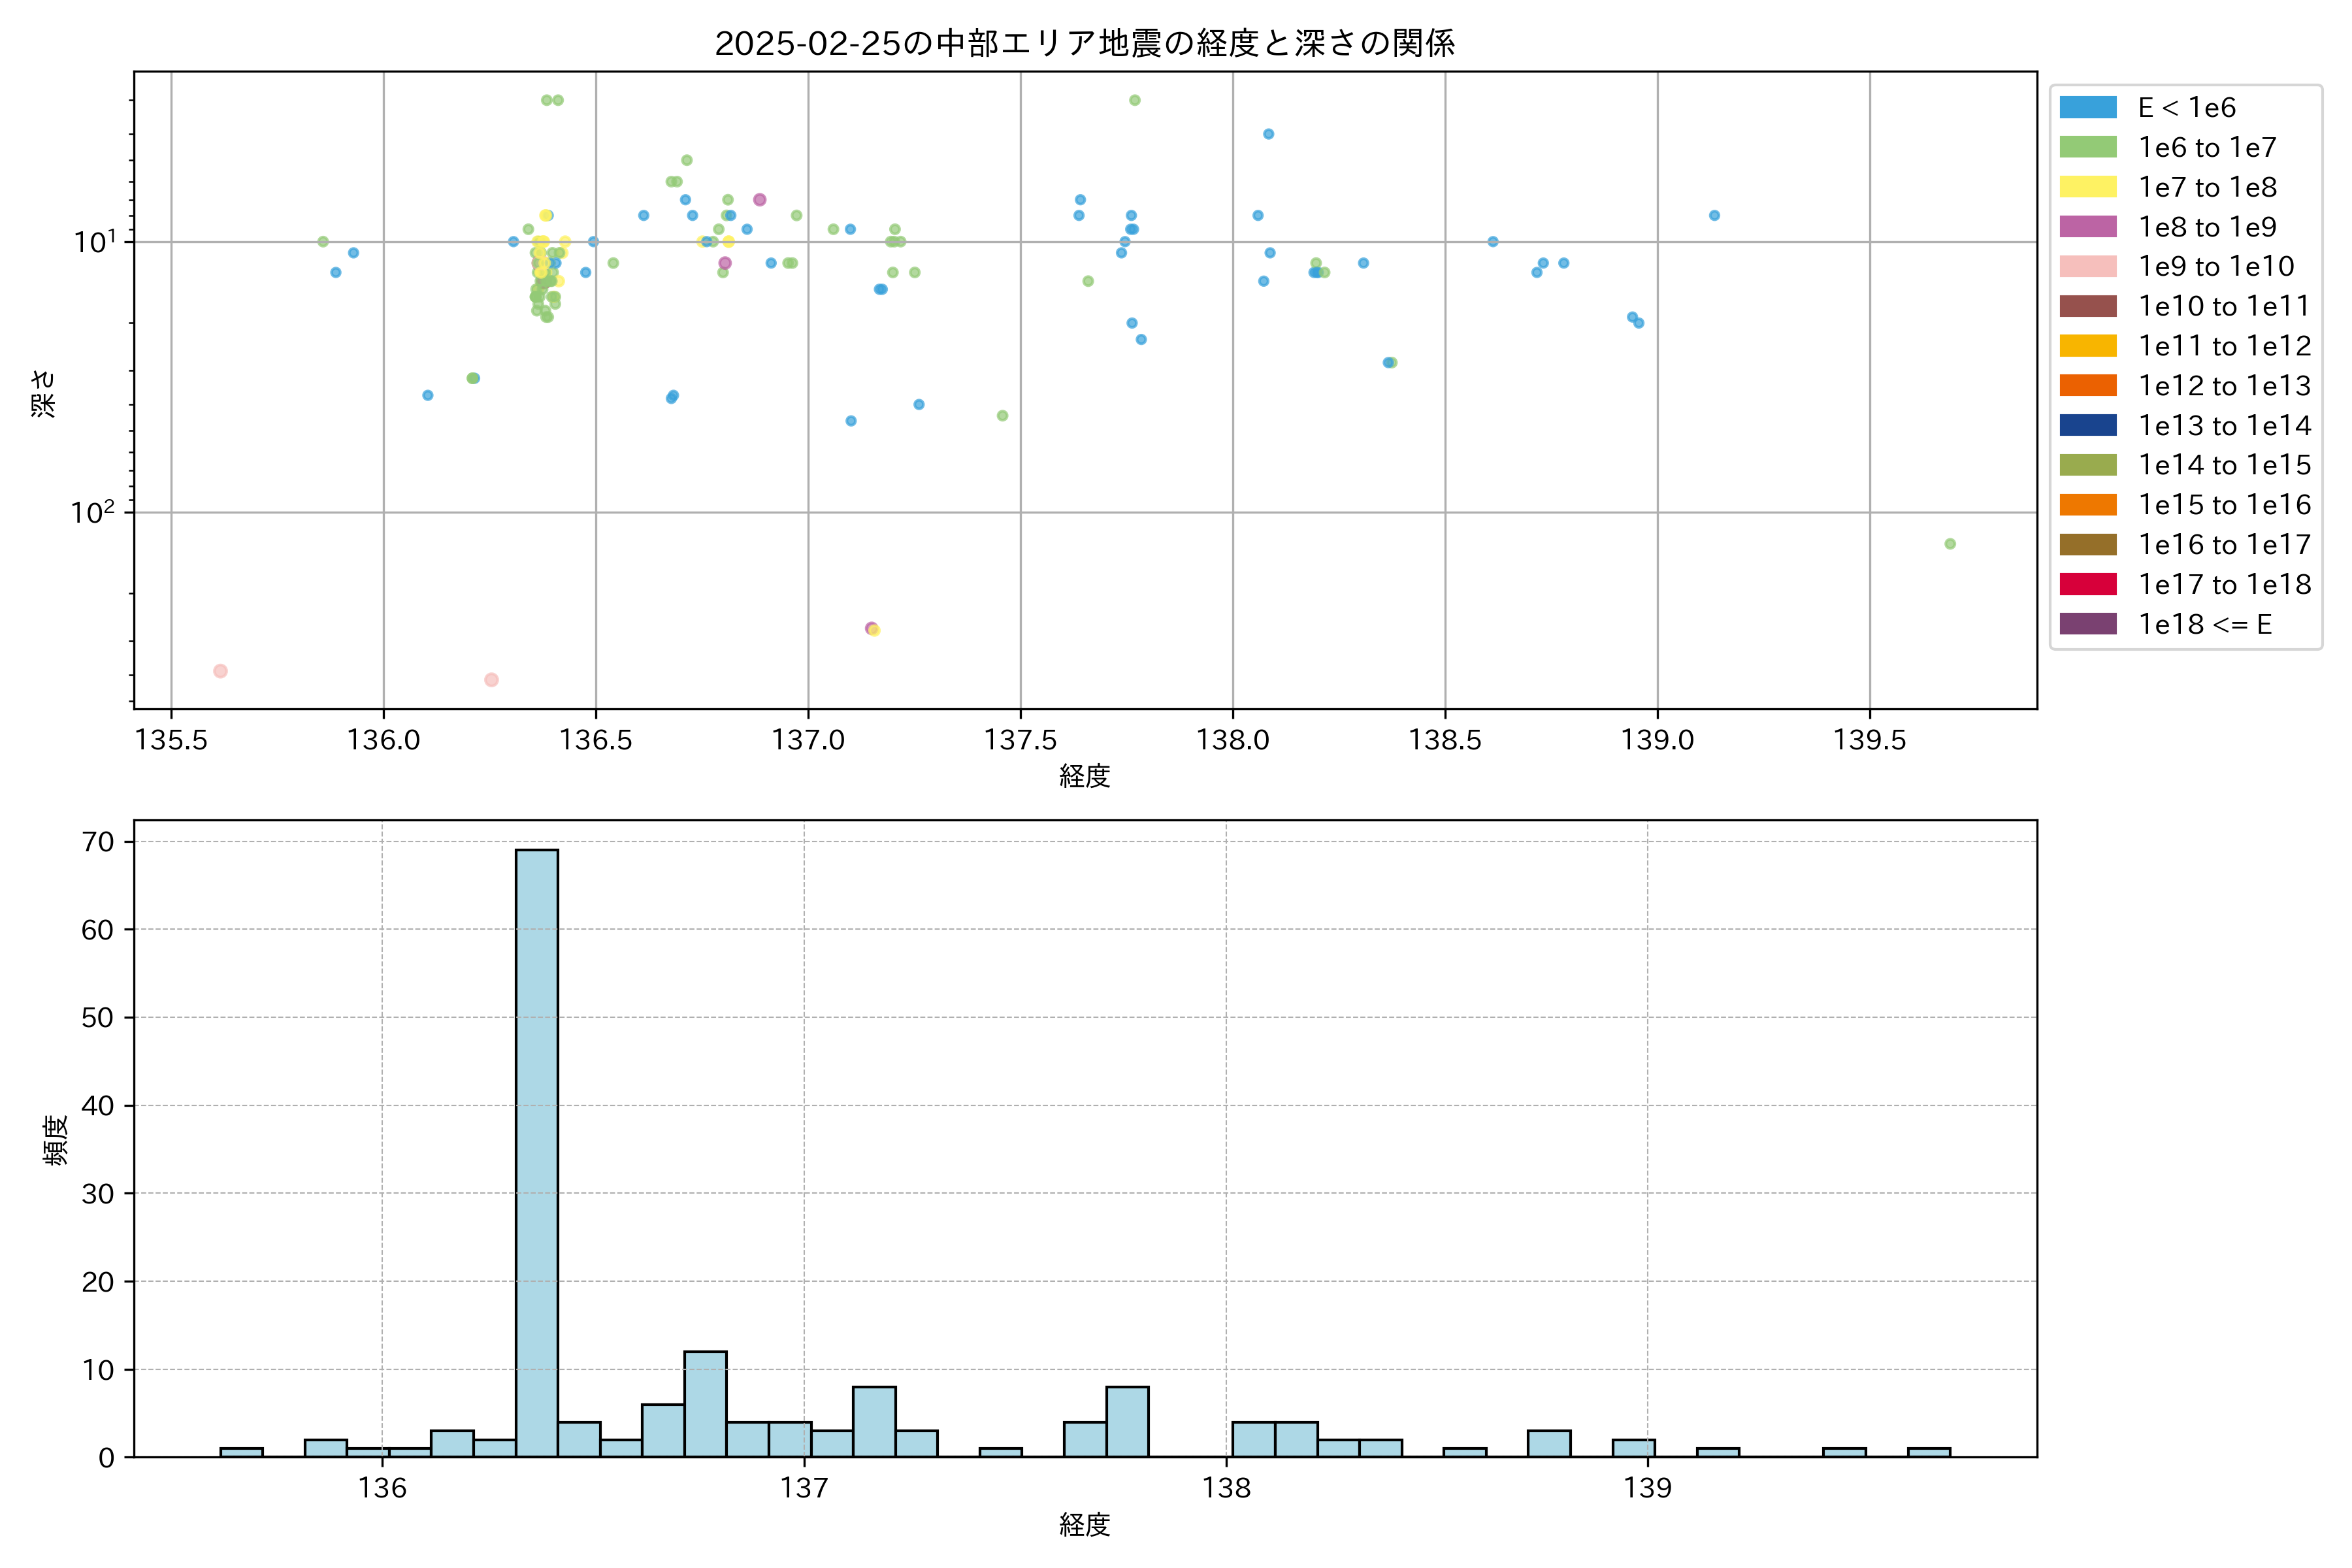
Task: Click the pink scatter point at far lower left
Action: click(x=220, y=671)
